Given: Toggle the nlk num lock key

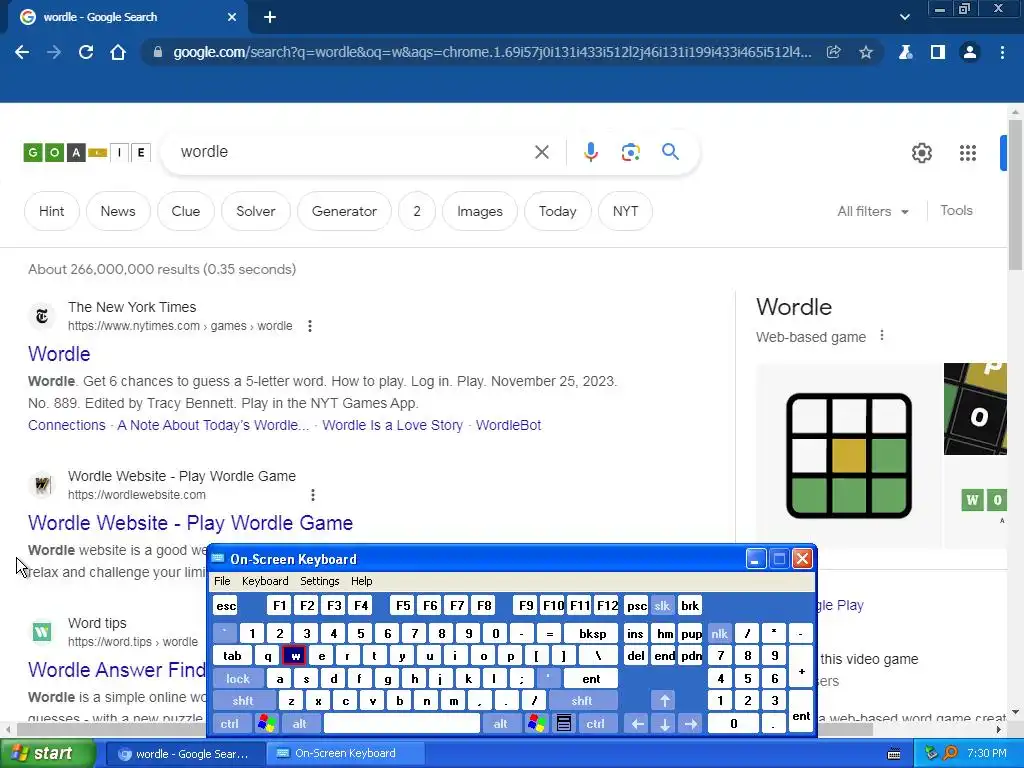Looking at the screenshot, I should (x=719, y=633).
